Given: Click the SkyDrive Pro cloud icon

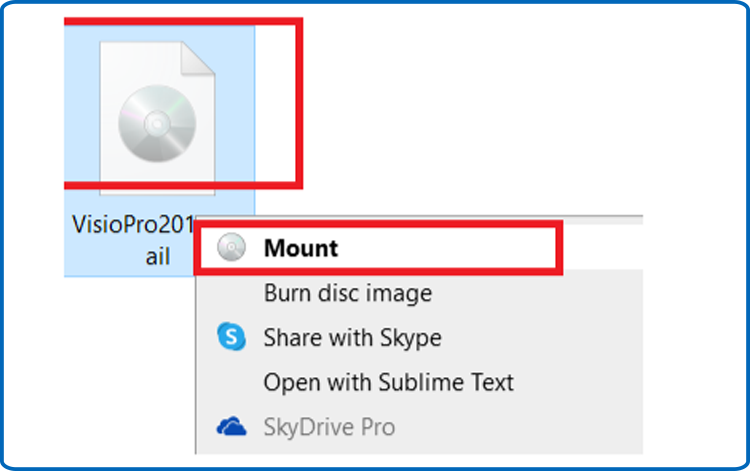Looking at the screenshot, I should (x=232, y=427).
